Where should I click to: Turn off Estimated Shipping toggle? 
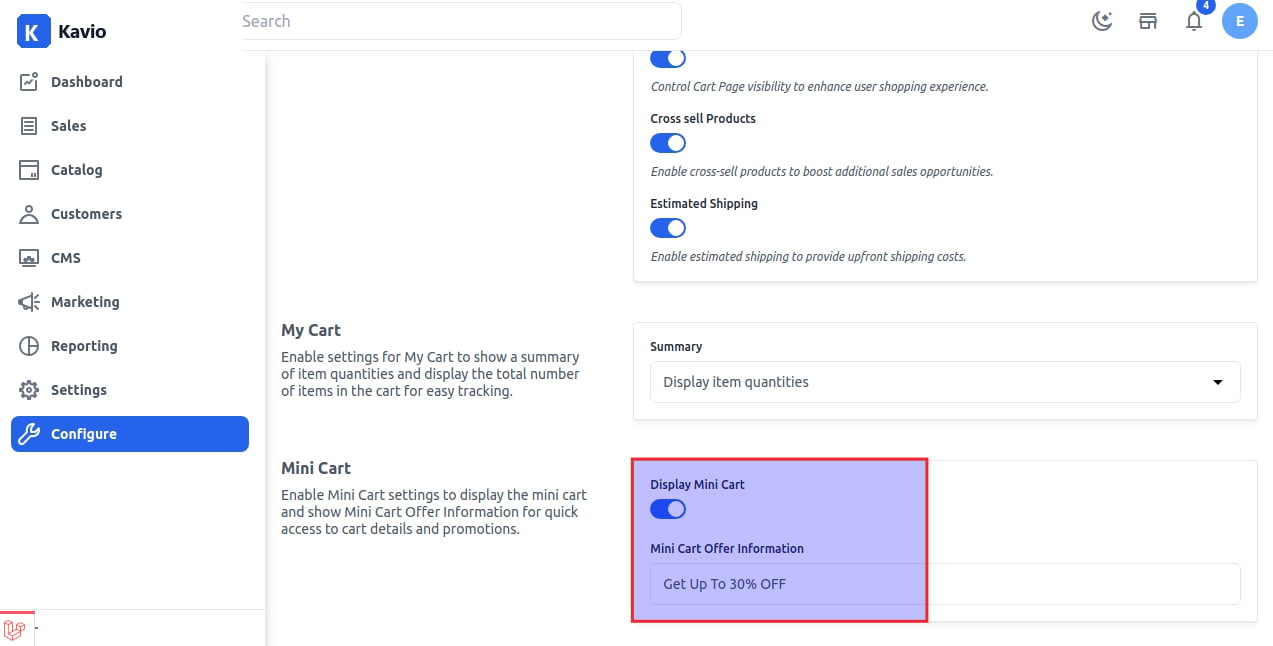click(668, 228)
